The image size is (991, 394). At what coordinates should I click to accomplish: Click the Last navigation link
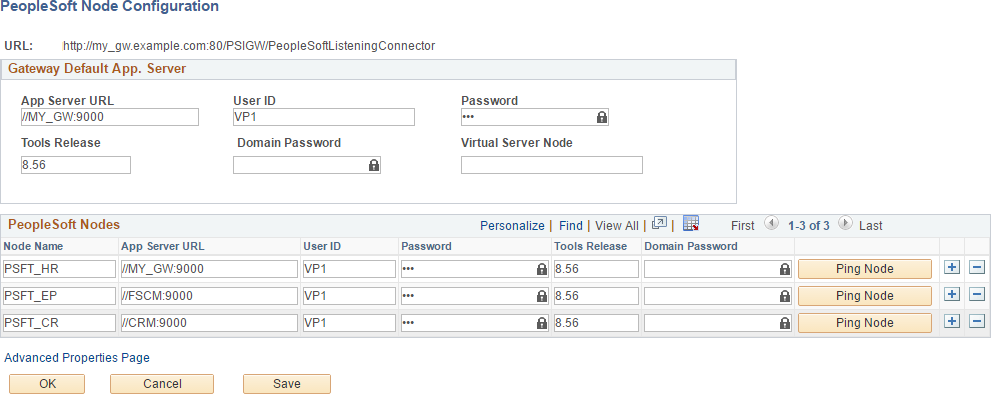tap(871, 226)
